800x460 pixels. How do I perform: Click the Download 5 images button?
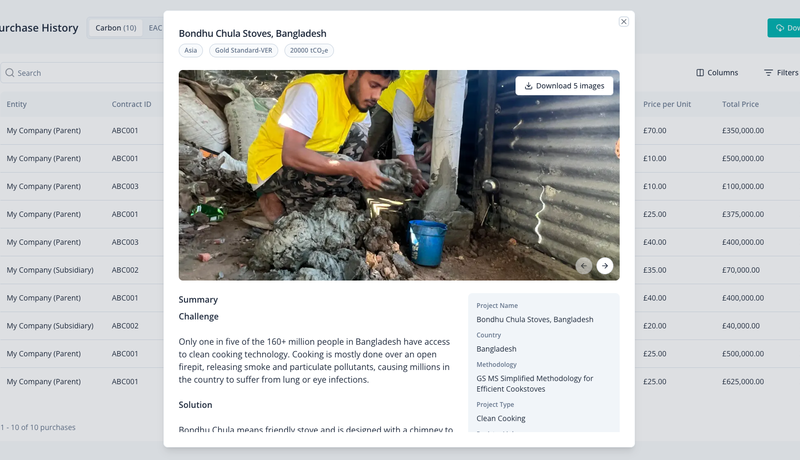[564, 86]
